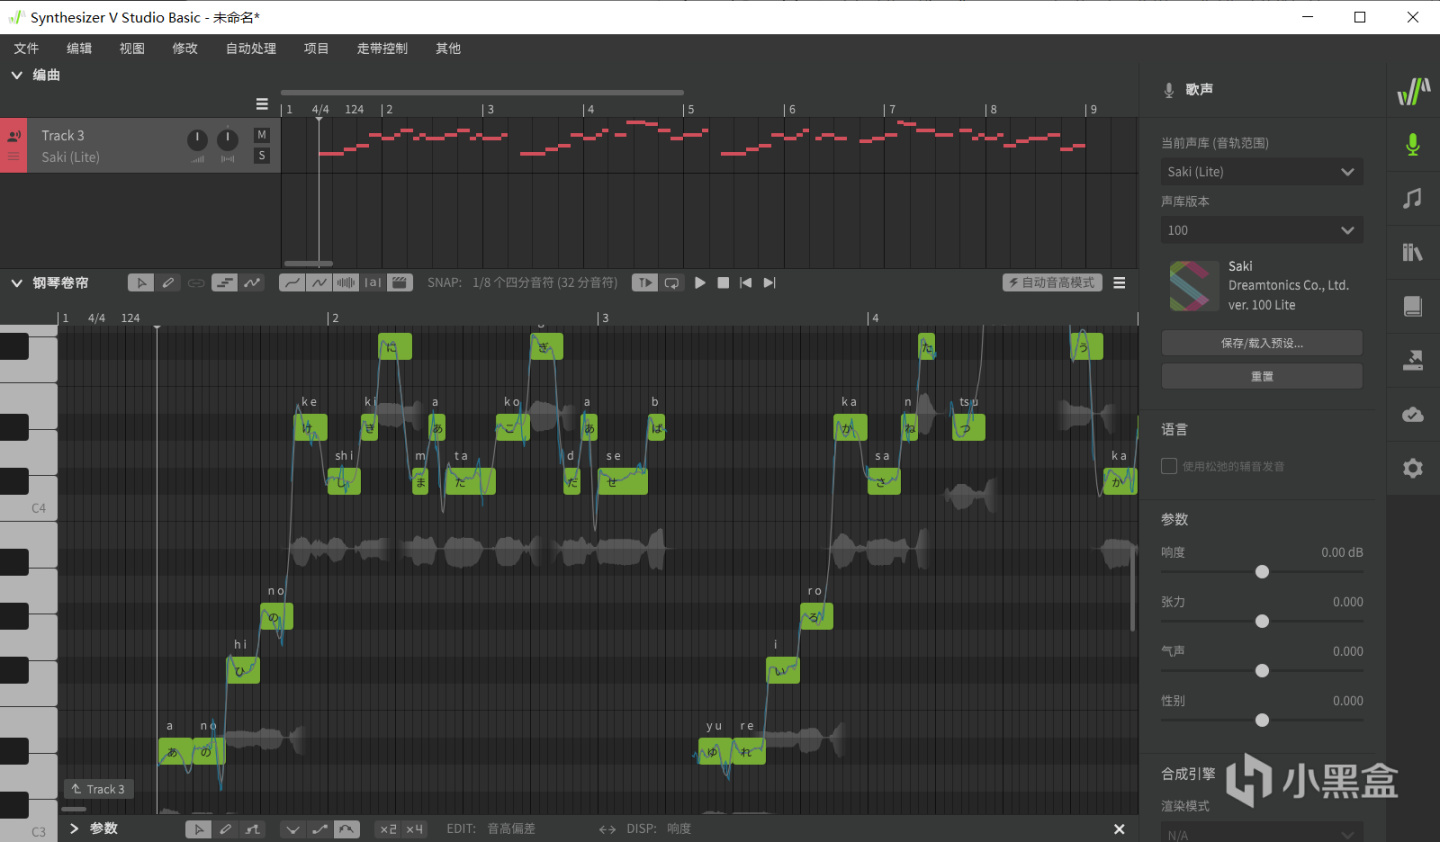Select the pointer tool in piano roll toolbar
1440x842 pixels.
(x=141, y=283)
